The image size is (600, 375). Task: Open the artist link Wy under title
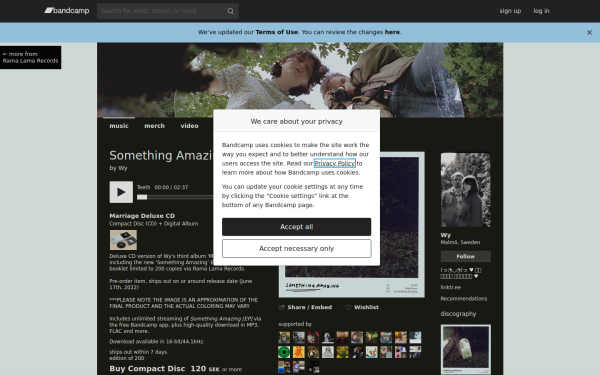click(x=122, y=168)
